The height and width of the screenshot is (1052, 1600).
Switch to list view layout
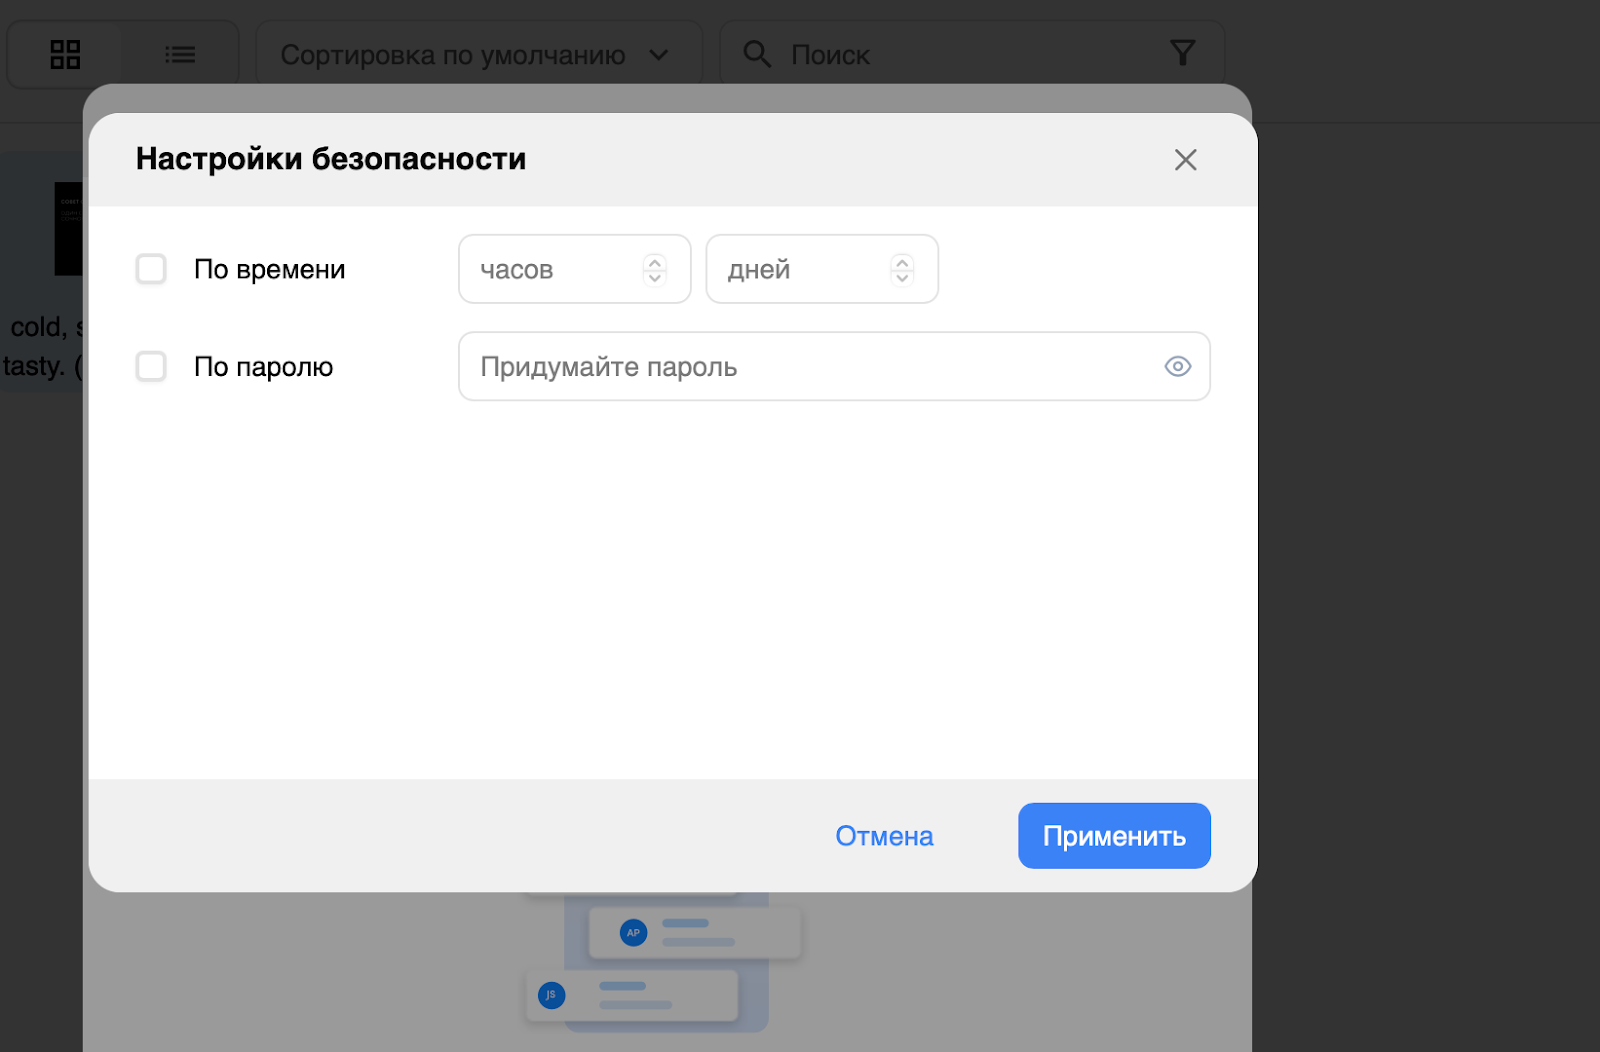tap(180, 54)
